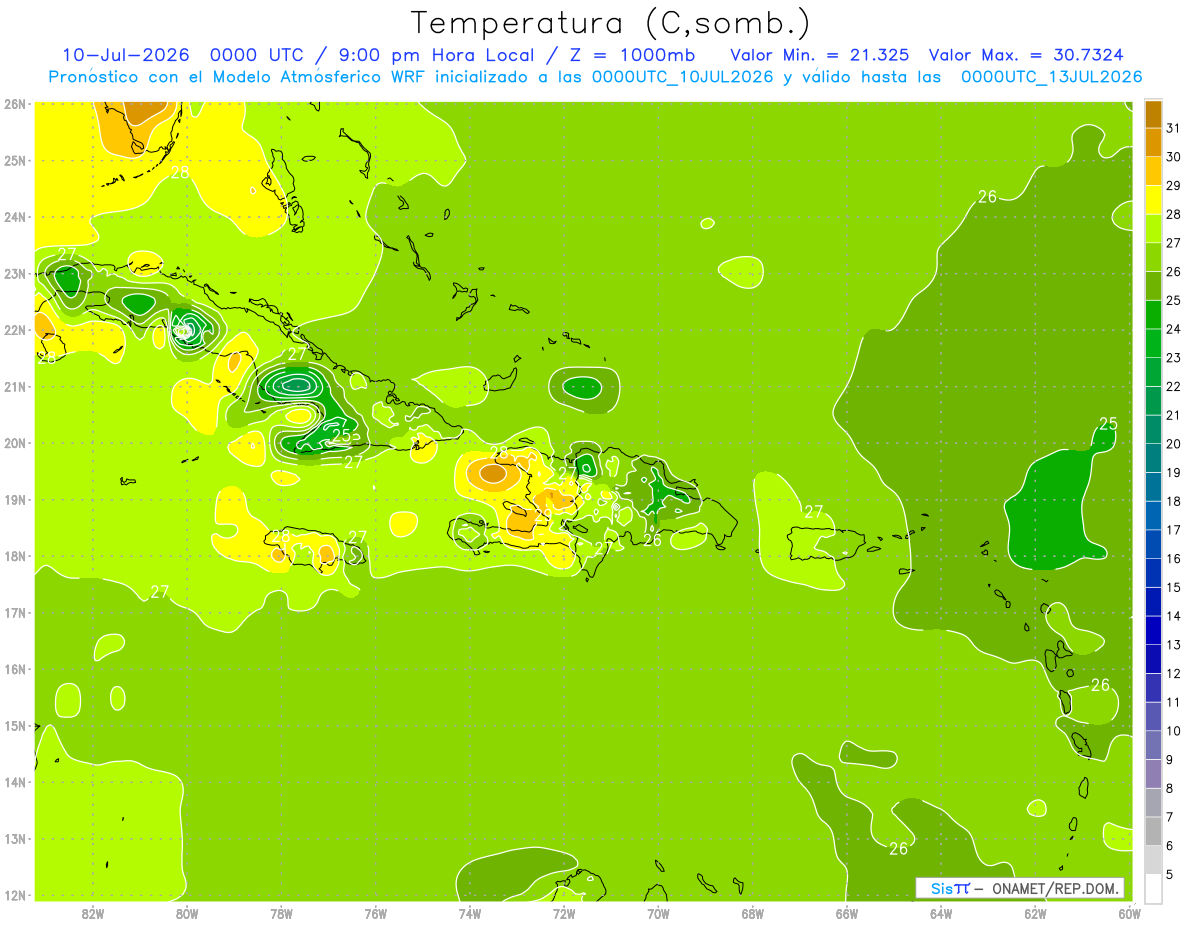1200x927 pixels.
Task: Click the legend scale value 12
Action: pos(1173,673)
